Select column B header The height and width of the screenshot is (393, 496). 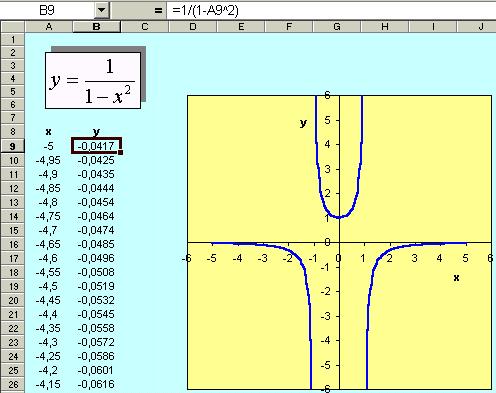97,27
